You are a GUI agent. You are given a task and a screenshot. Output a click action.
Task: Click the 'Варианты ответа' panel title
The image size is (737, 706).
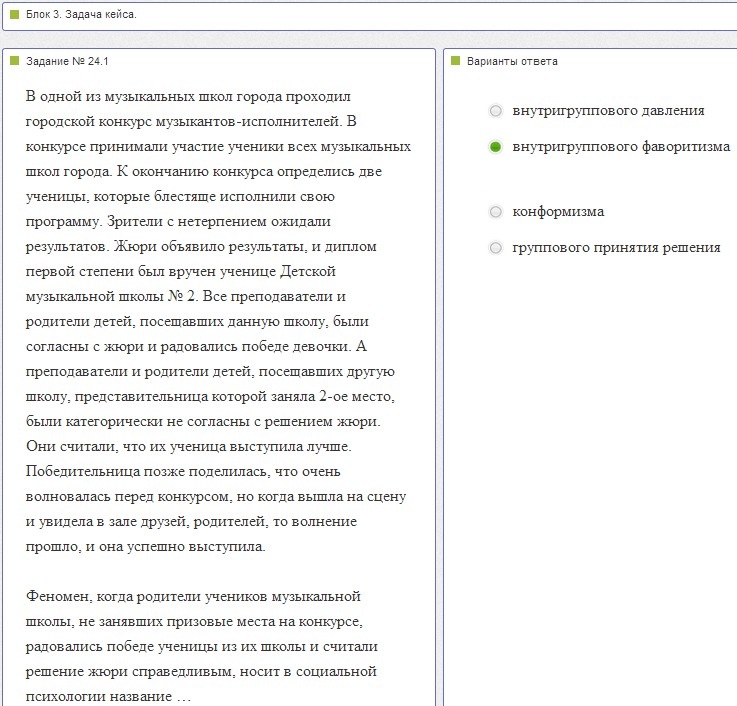click(512, 61)
